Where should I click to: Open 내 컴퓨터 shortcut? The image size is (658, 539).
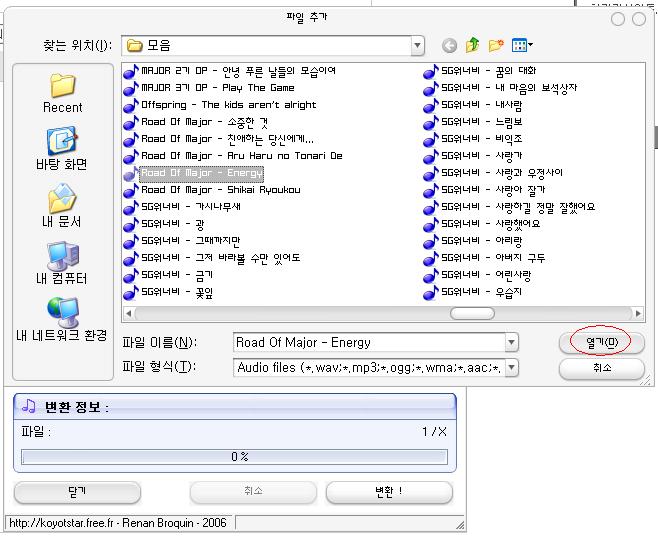pos(62,263)
